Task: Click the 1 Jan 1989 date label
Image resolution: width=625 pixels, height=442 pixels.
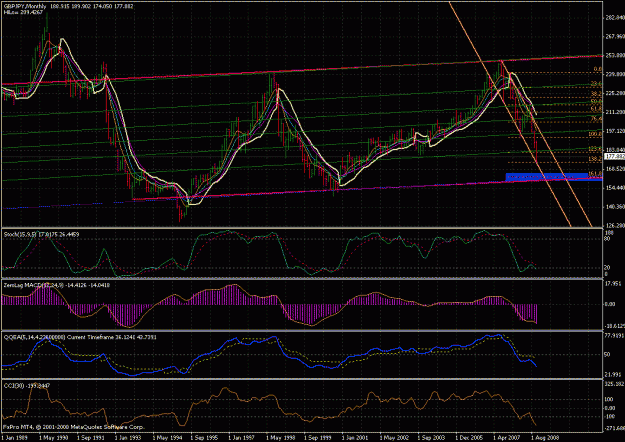Action: 15,437
